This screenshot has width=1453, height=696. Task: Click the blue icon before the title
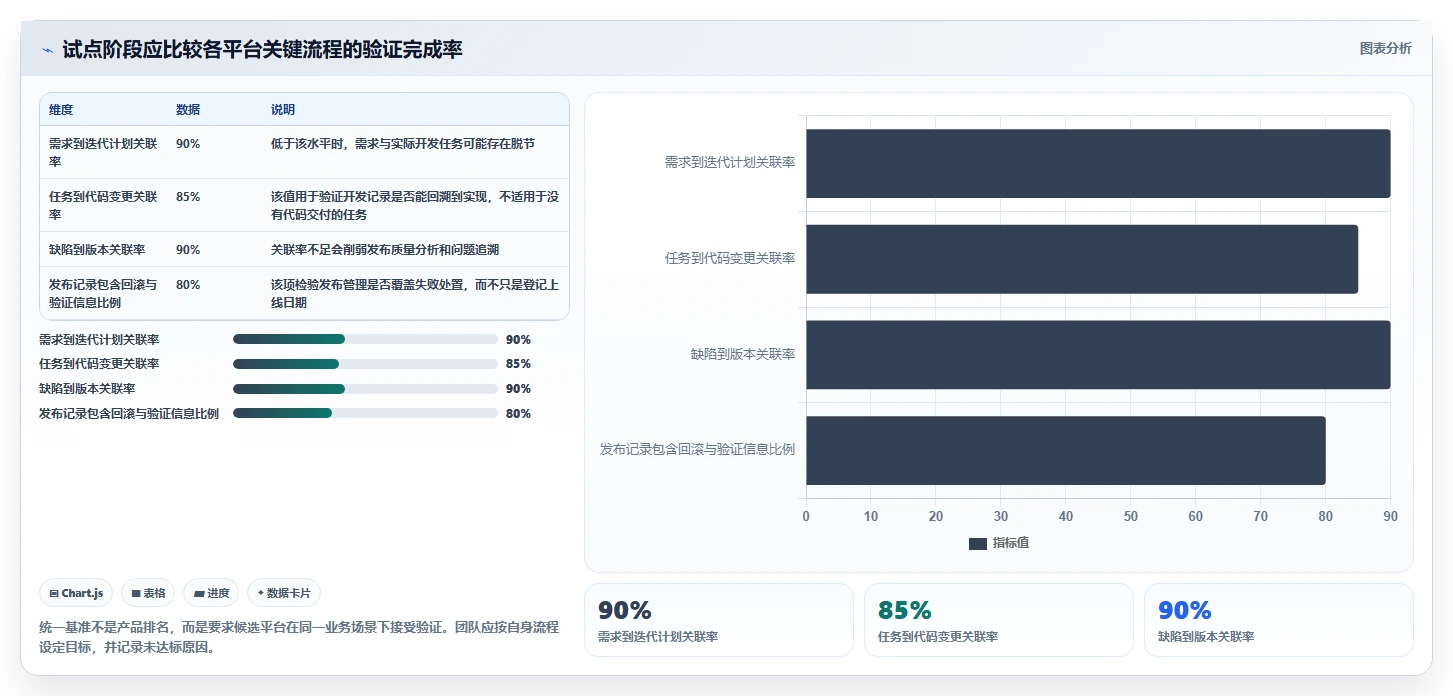[x=47, y=50]
